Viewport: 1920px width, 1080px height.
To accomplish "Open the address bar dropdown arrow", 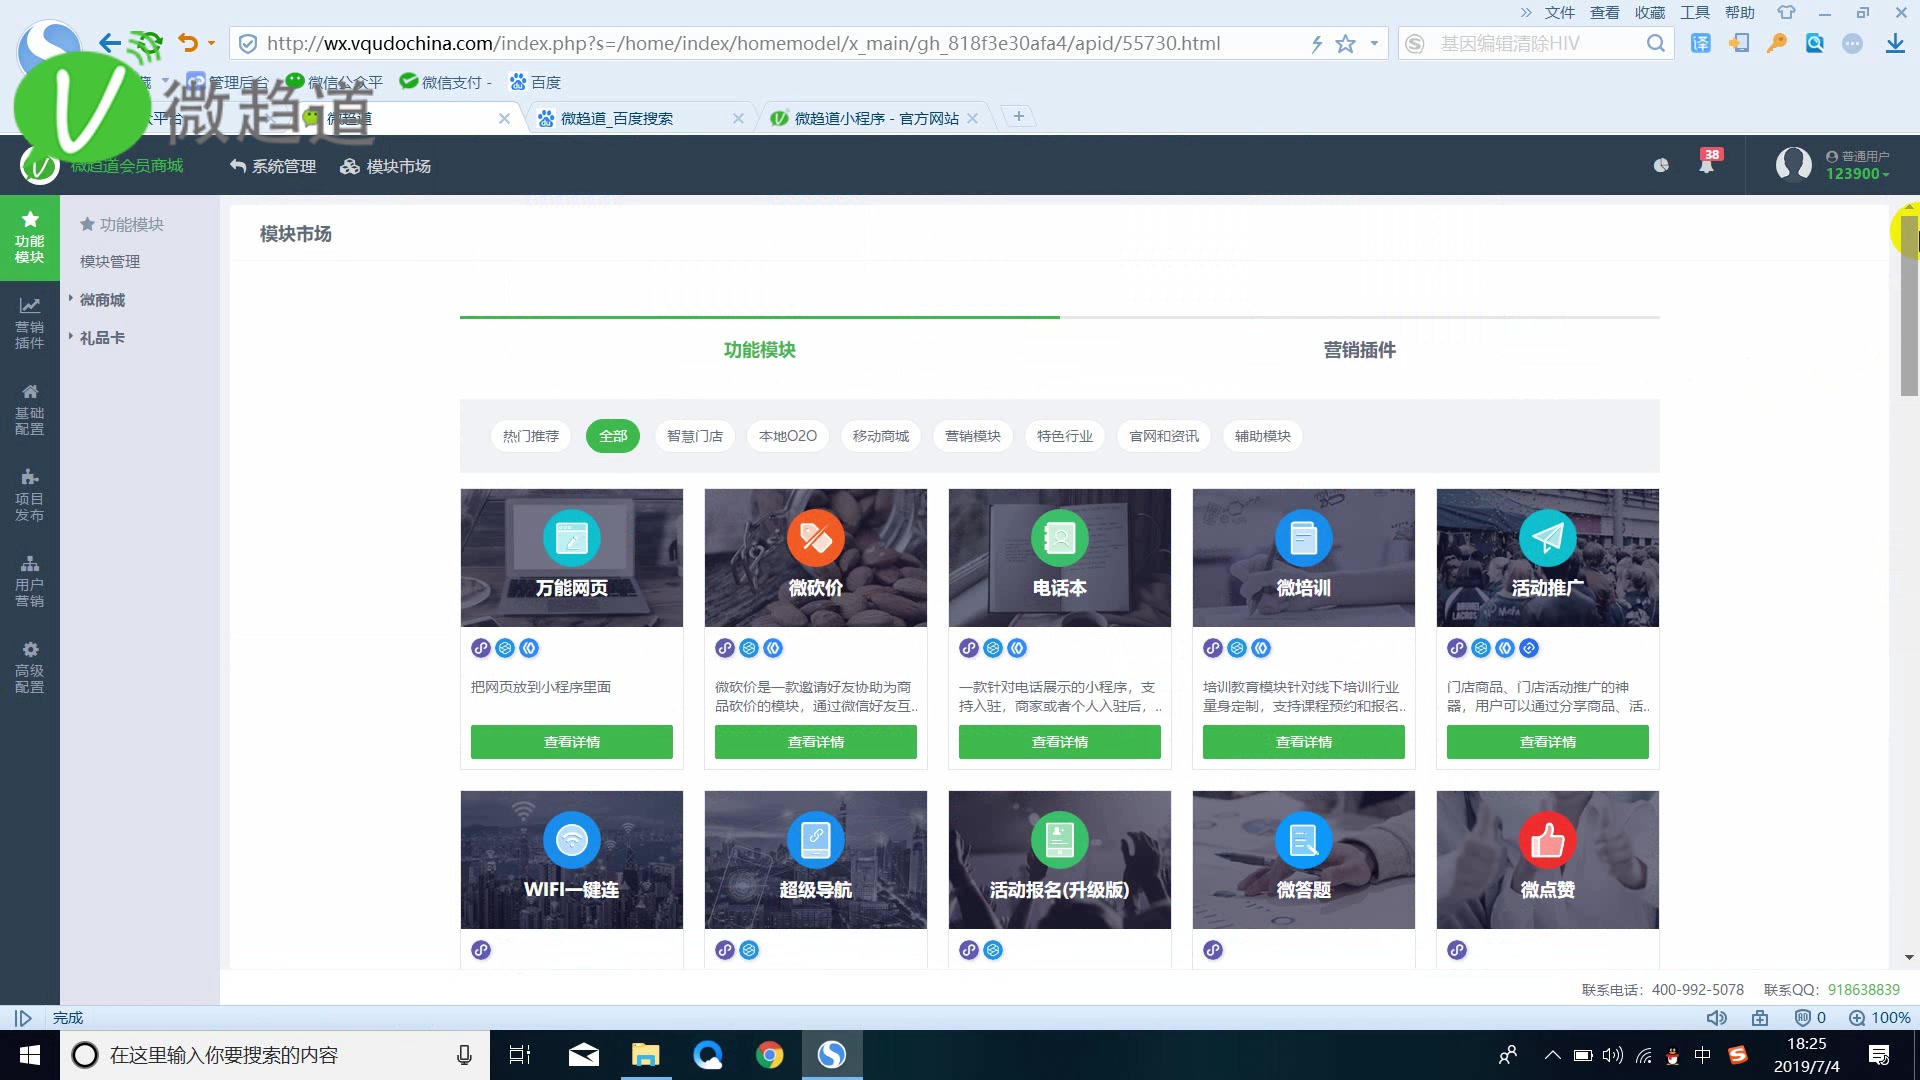I will pyautogui.click(x=1374, y=44).
